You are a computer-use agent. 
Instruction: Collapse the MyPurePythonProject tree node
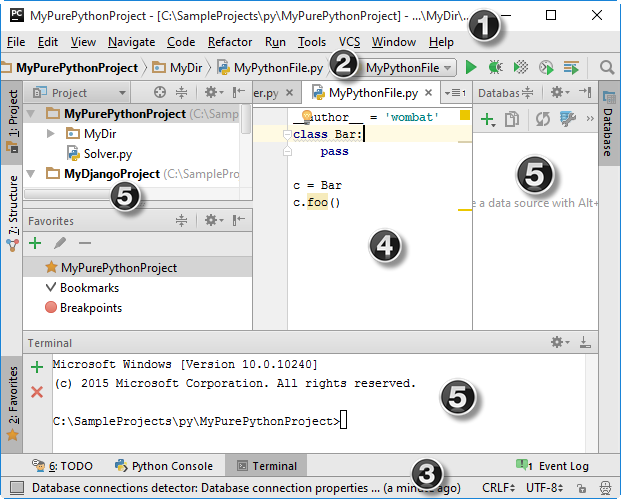pyautogui.click(x=31, y=114)
